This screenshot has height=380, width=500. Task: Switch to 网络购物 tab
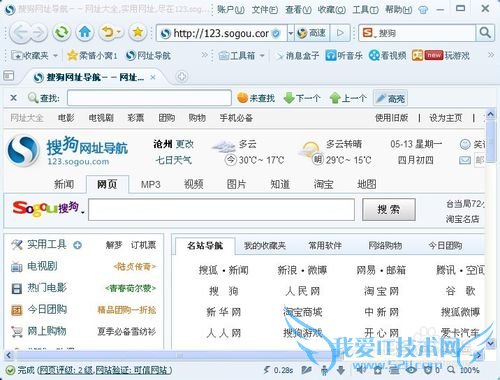(x=385, y=246)
